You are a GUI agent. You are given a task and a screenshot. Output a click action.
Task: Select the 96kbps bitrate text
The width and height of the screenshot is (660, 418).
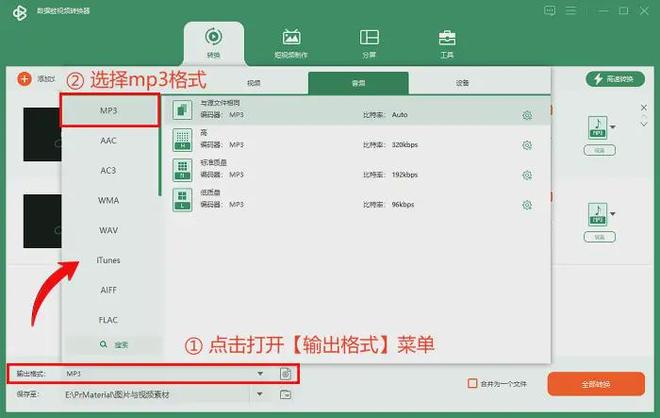point(403,205)
